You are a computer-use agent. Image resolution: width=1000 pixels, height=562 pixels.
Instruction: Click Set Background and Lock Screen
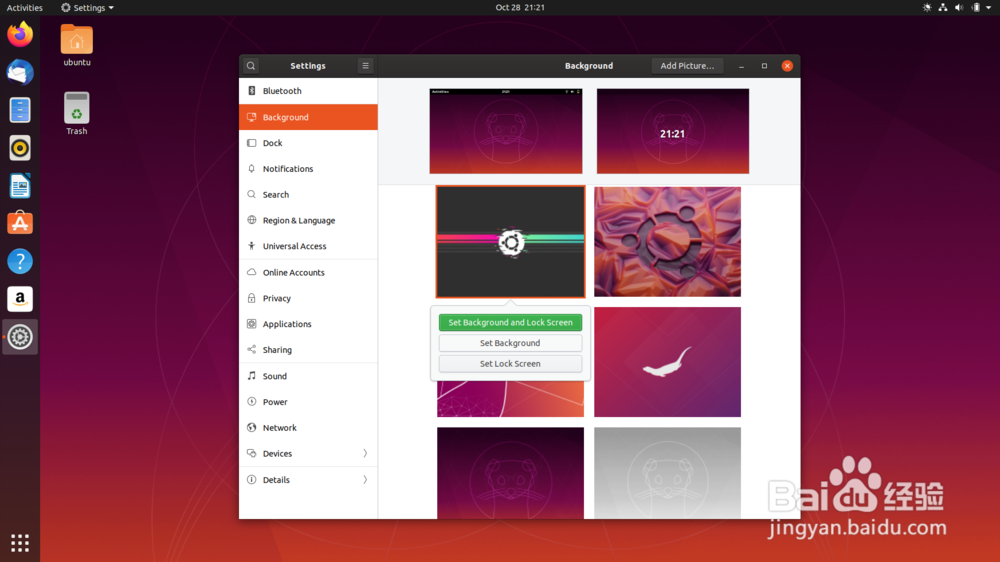click(x=510, y=322)
